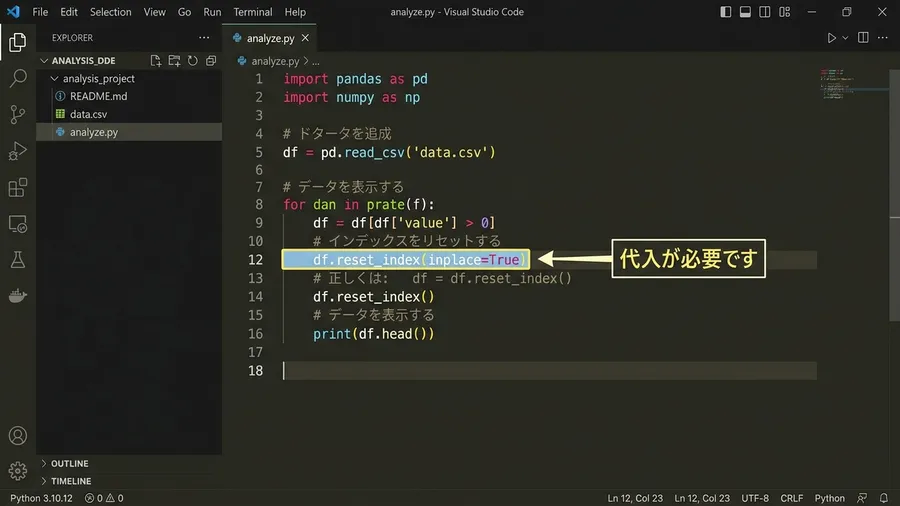Image resolution: width=900 pixels, height=506 pixels.
Task: Open the View menu
Action: pyautogui.click(x=154, y=11)
